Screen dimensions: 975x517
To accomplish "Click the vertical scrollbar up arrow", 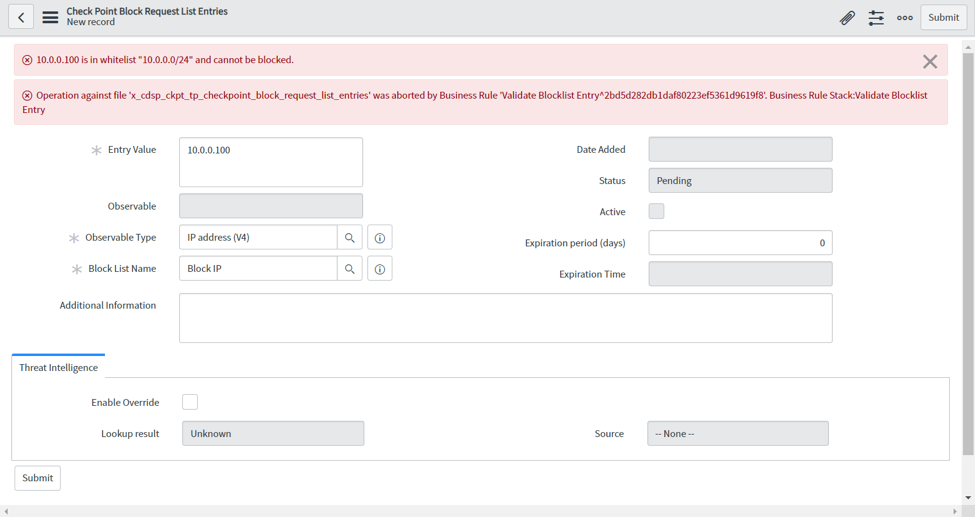I will 968,46.
